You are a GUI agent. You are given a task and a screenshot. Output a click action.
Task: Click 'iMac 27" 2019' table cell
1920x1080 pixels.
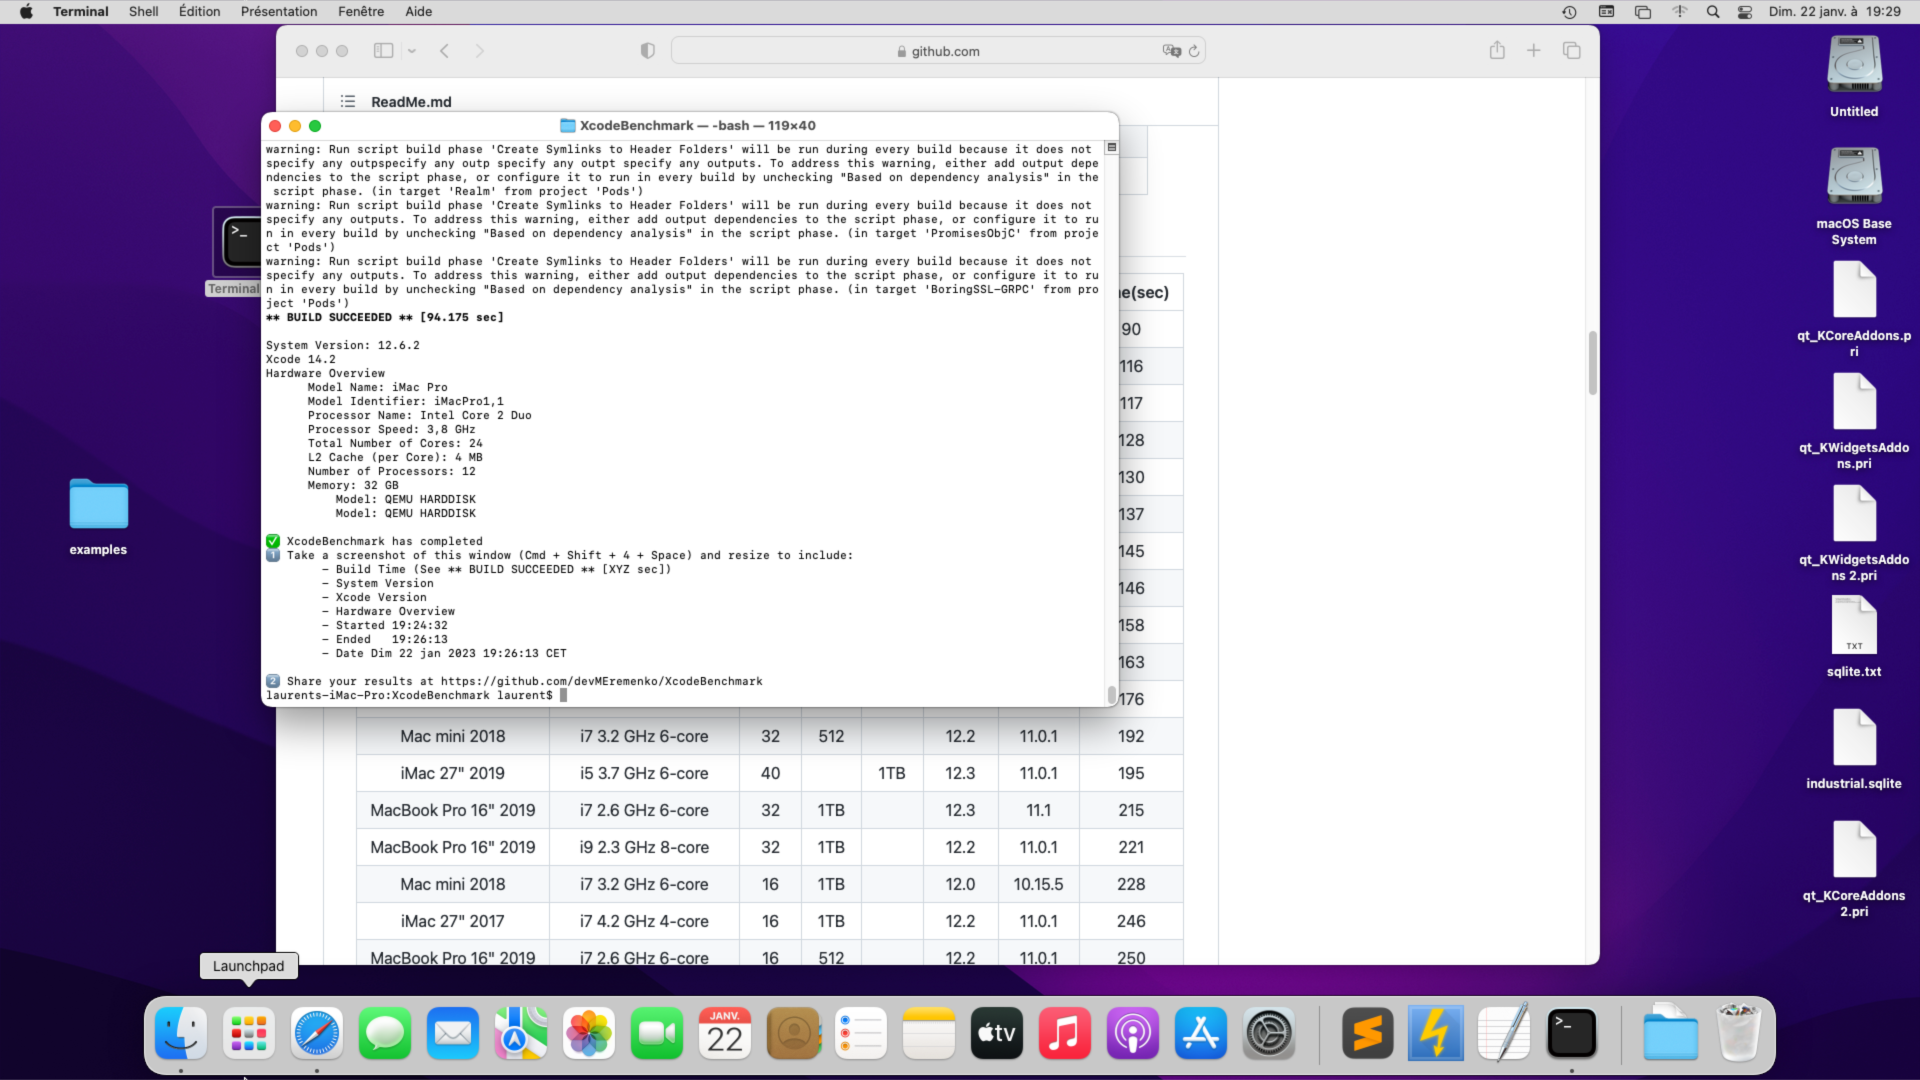tap(453, 773)
